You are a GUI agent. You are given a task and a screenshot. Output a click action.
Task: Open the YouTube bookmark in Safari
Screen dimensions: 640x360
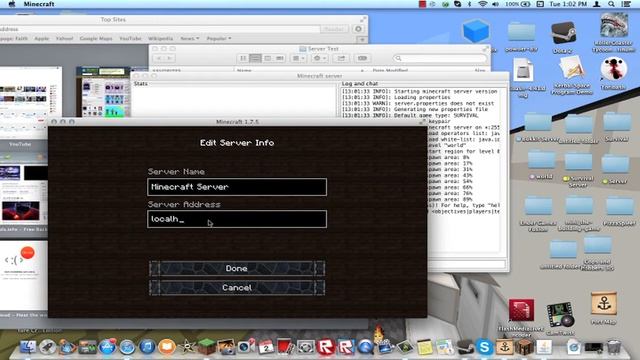tap(130, 38)
